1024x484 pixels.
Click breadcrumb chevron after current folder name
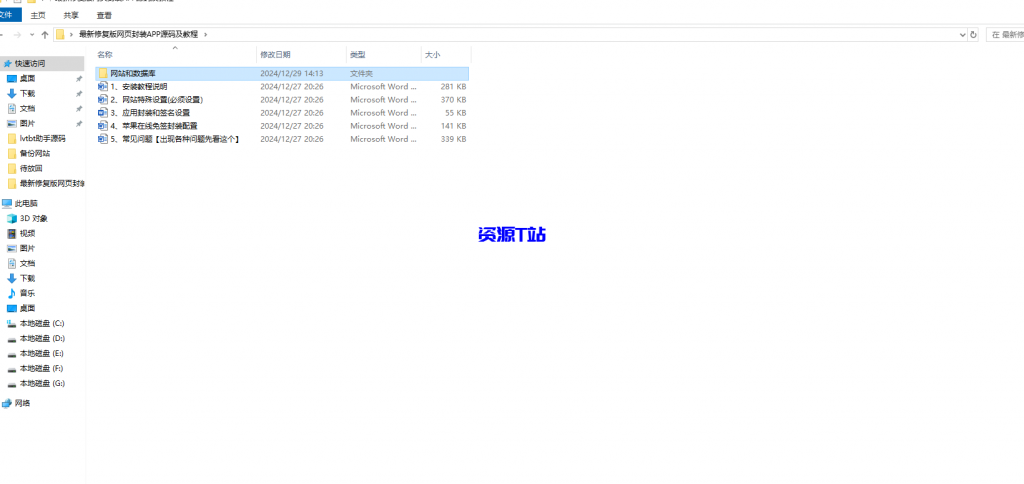(206, 35)
